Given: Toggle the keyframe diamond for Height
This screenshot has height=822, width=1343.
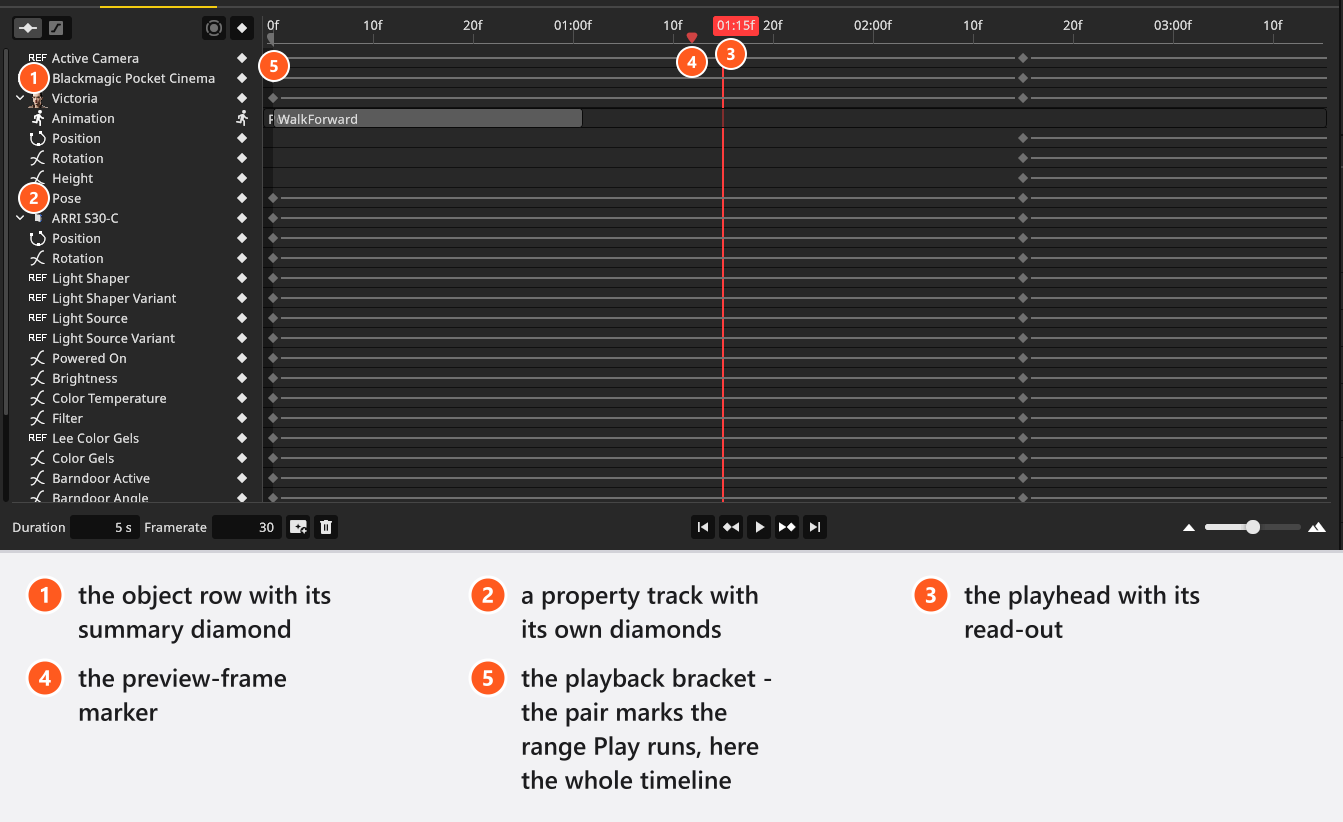Looking at the screenshot, I should 241,178.
